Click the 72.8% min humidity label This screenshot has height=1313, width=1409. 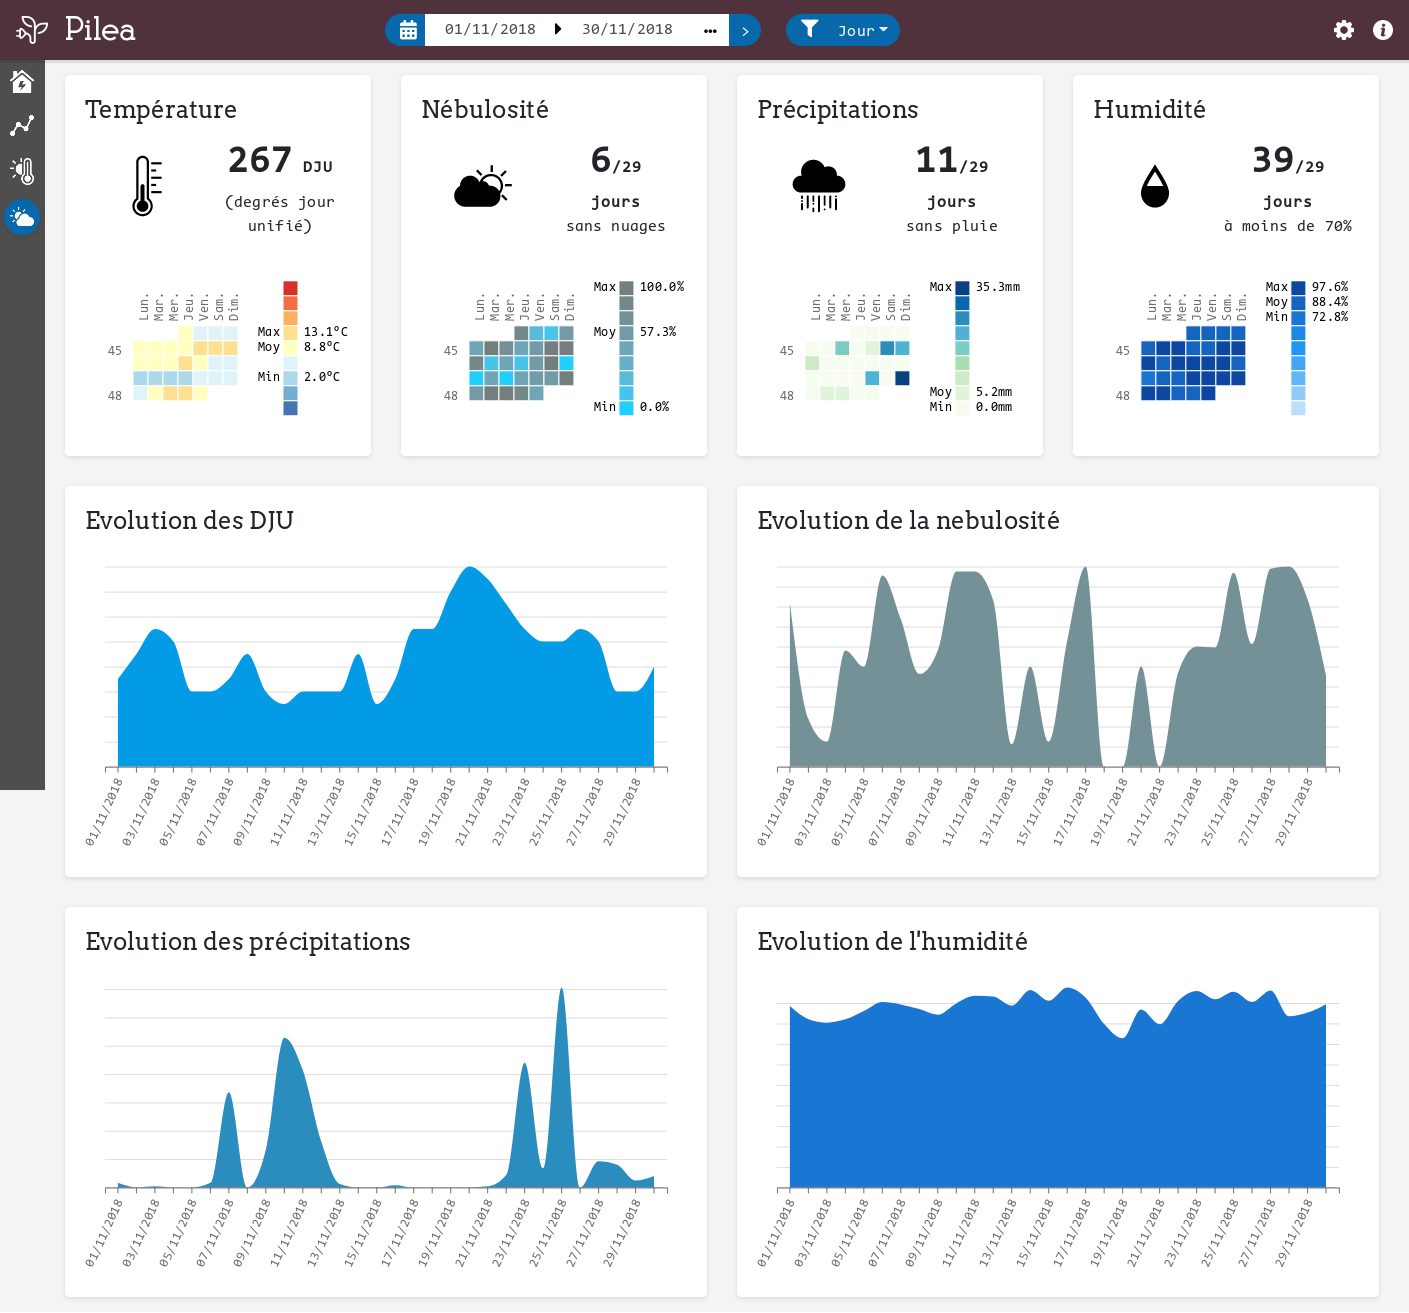(x=1330, y=317)
